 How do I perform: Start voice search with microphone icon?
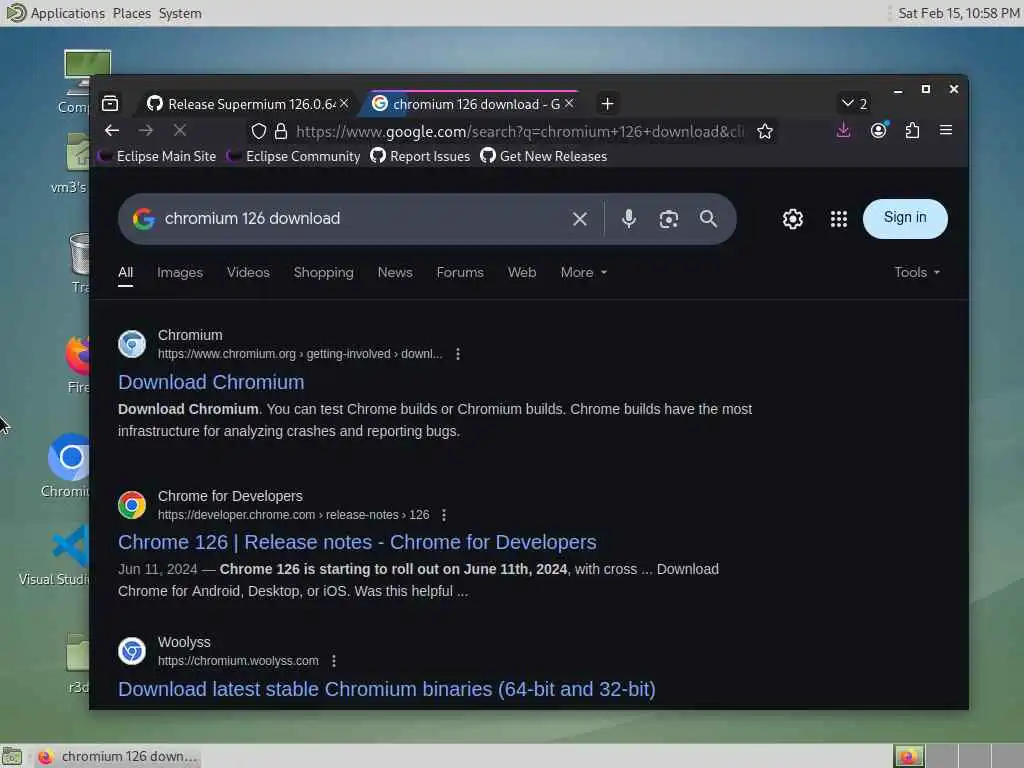point(628,219)
